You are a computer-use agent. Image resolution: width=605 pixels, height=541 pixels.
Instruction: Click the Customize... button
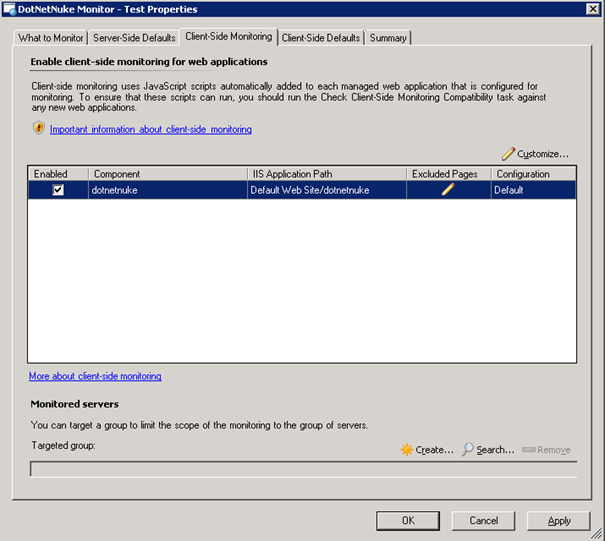[x=535, y=154]
